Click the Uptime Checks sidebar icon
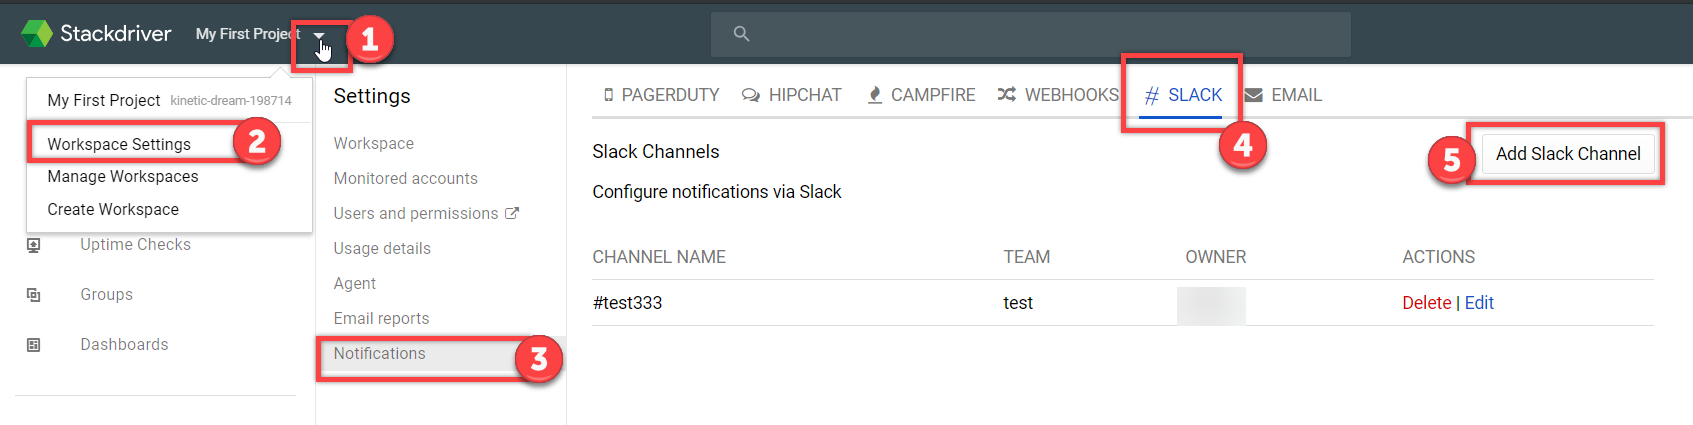 [x=33, y=245]
